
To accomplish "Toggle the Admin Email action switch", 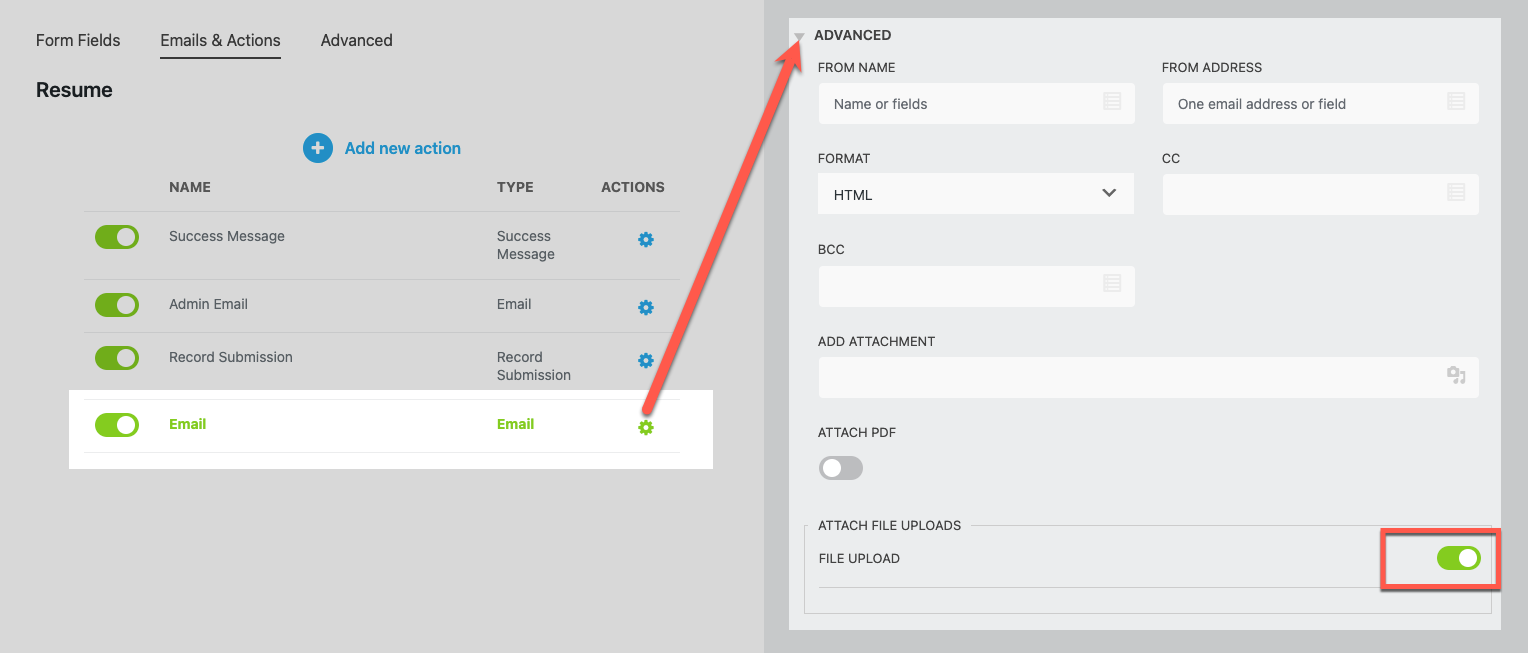I will tap(117, 305).
